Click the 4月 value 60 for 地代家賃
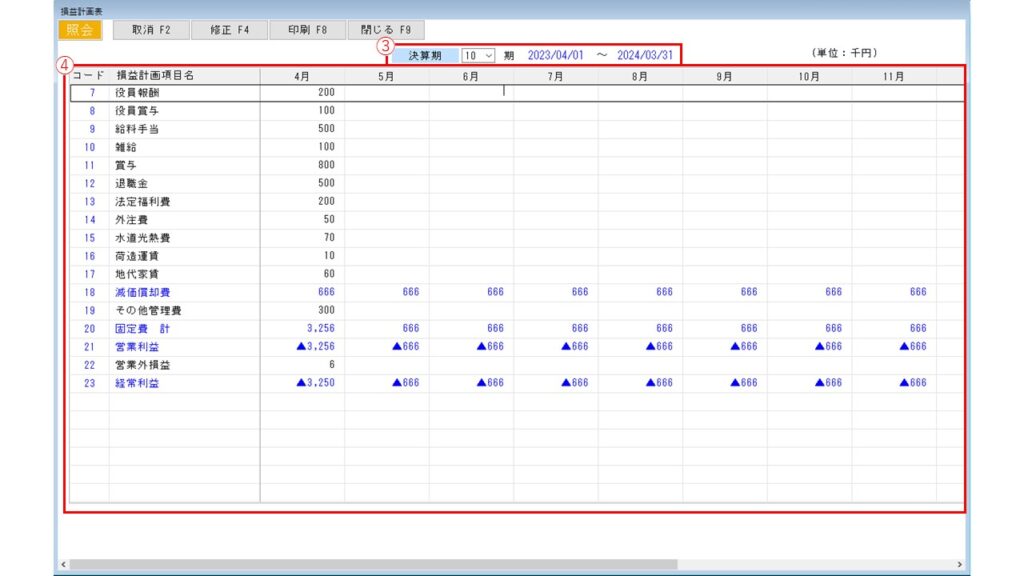 329,274
